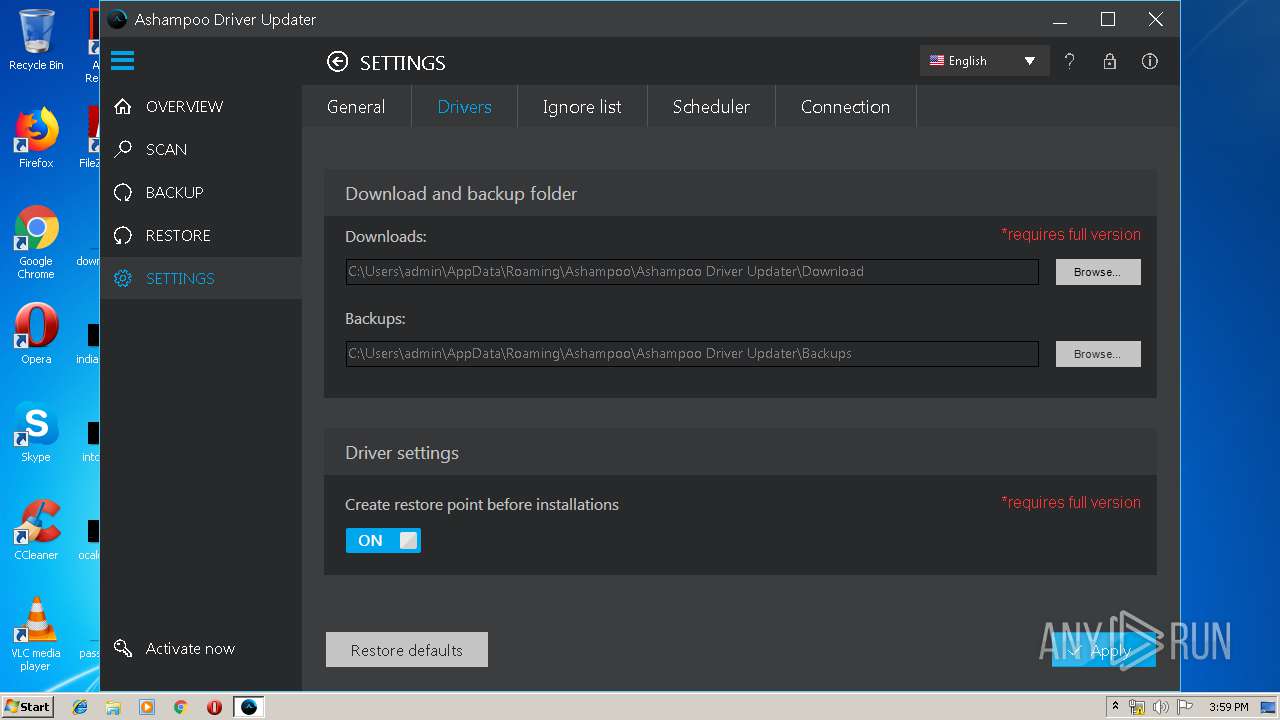
Task: Open the Opera taskbar icon
Action: click(x=214, y=707)
